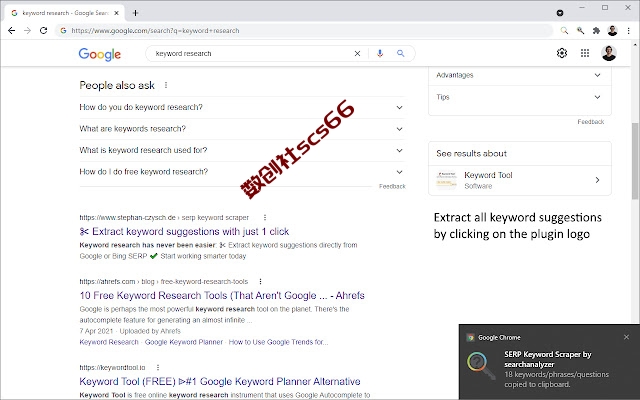
Task: Click the https://keywordtool.io URL text
Action: coord(112,367)
